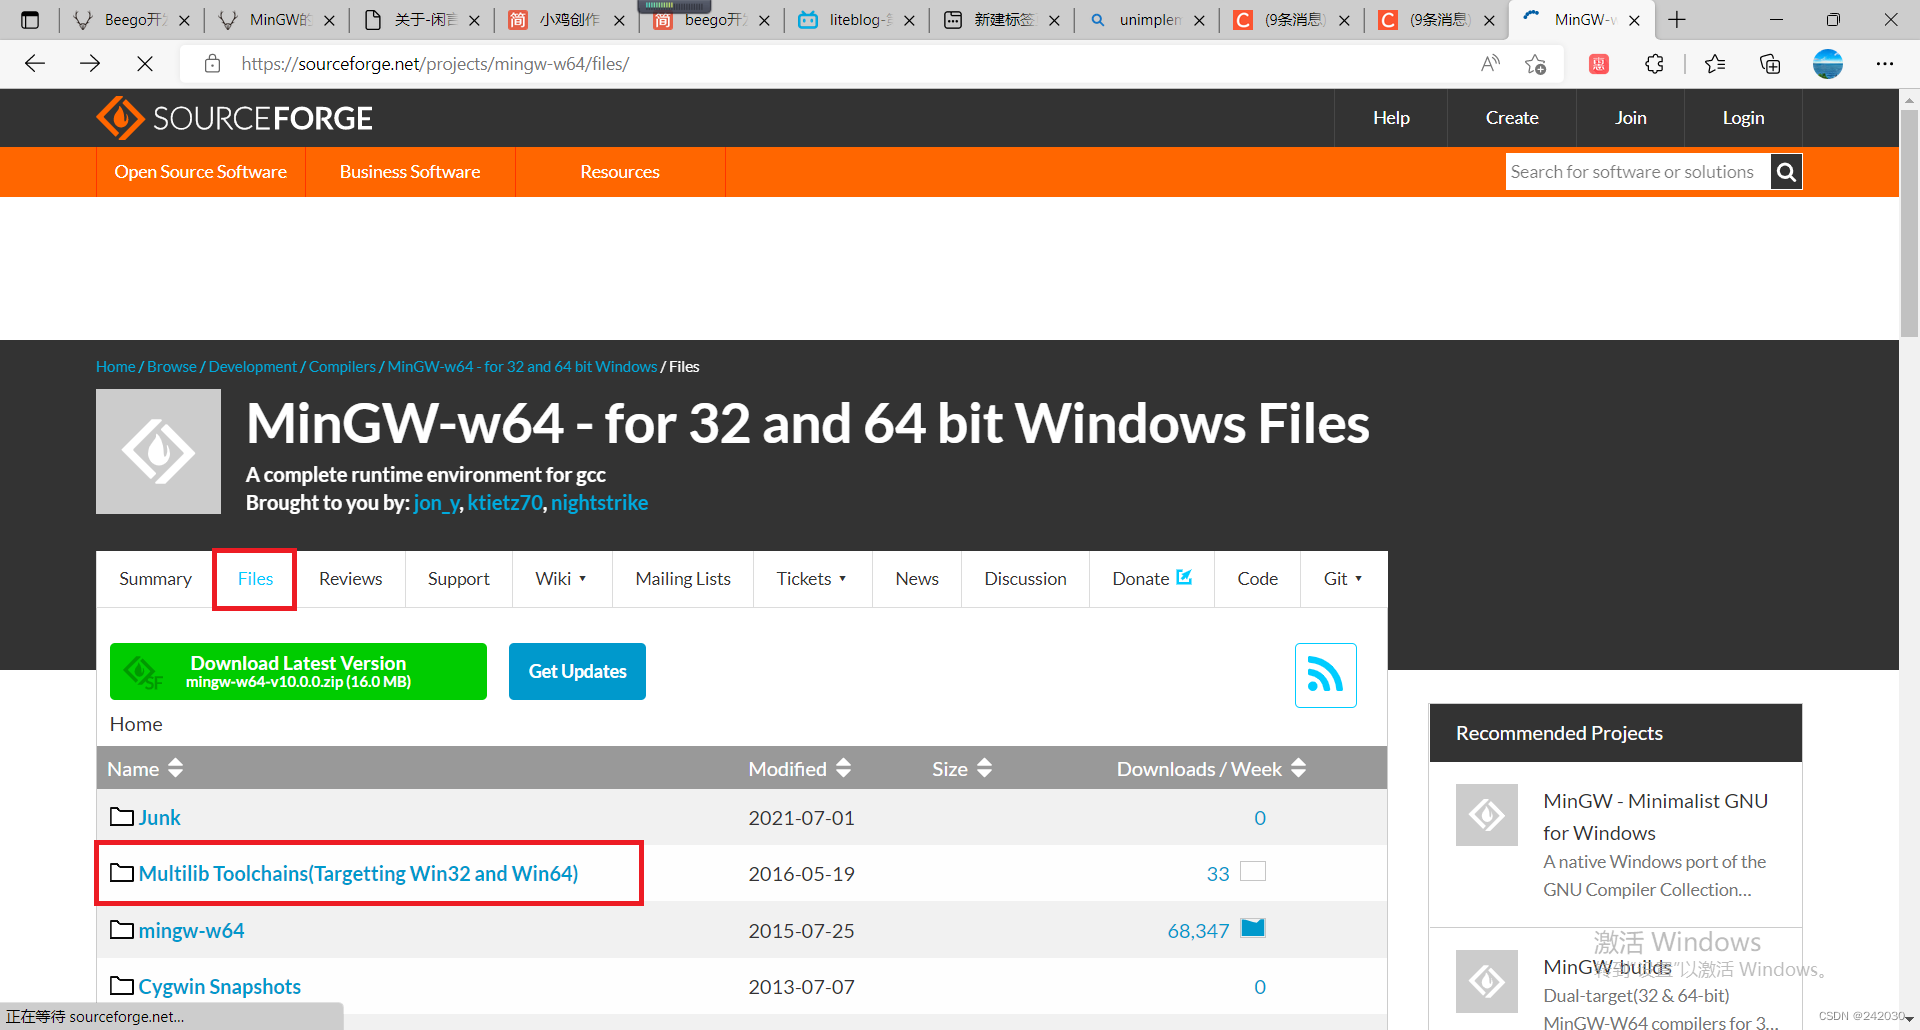The image size is (1920, 1030).
Task: Click the browser forward arrow
Action: (90, 64)
